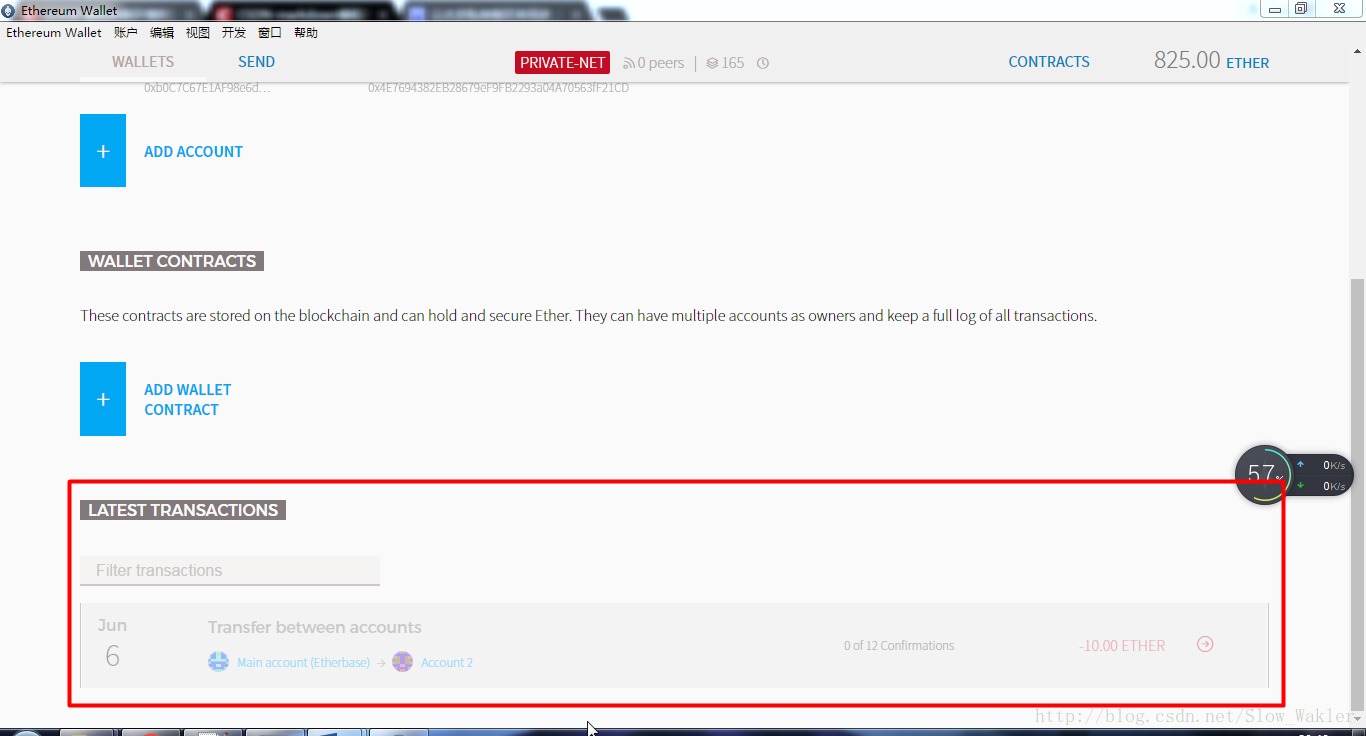Switch to the Contracts tab
Image resolution: width=1366 pixels, height=736 pixels.
pyautogui.click(x=1049, y=62)
